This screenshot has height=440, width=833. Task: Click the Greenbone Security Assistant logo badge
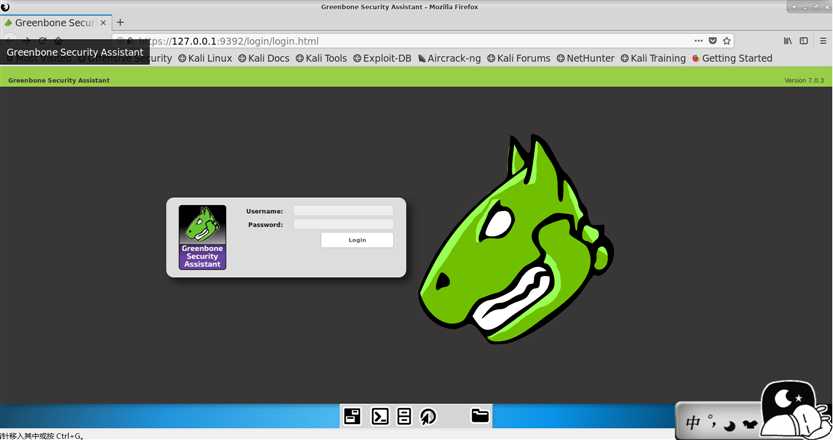202,238
